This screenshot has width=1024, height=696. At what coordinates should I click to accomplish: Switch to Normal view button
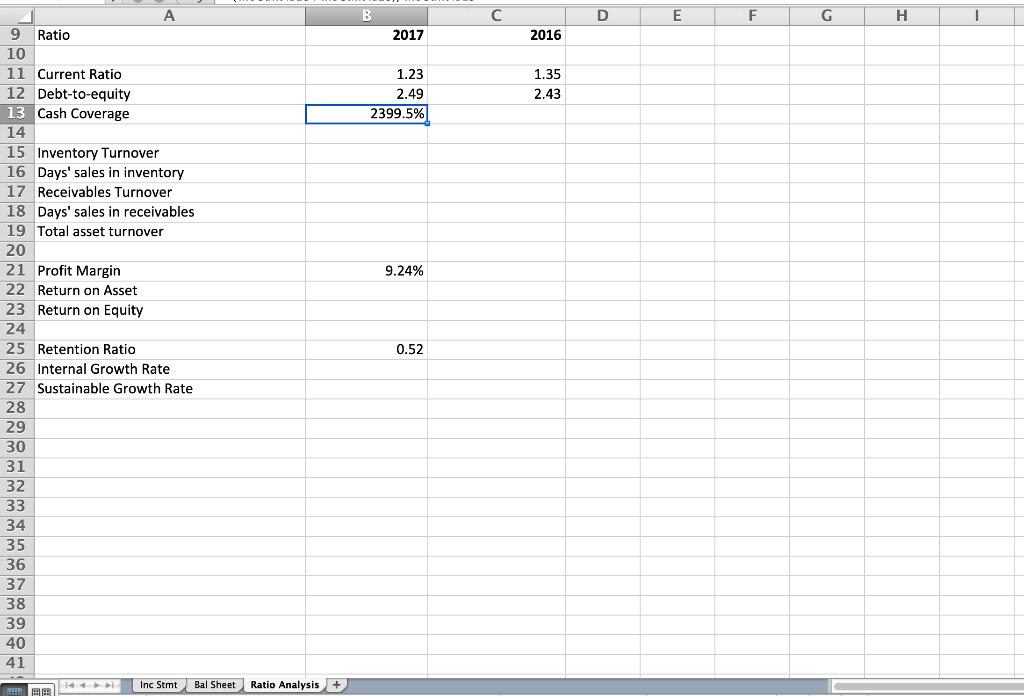14,691
